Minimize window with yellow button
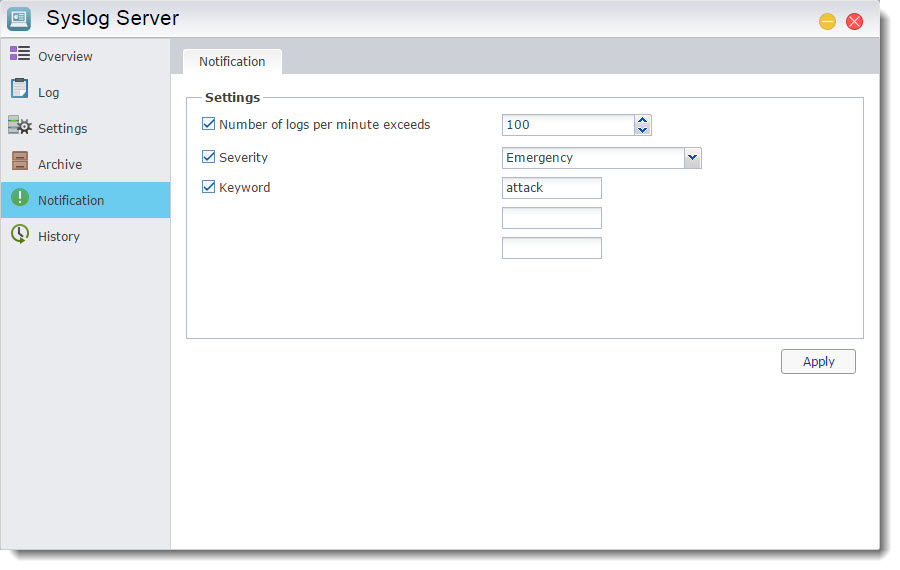The width and height of the screenshot is (900, 570). click(x=827, y=21)
